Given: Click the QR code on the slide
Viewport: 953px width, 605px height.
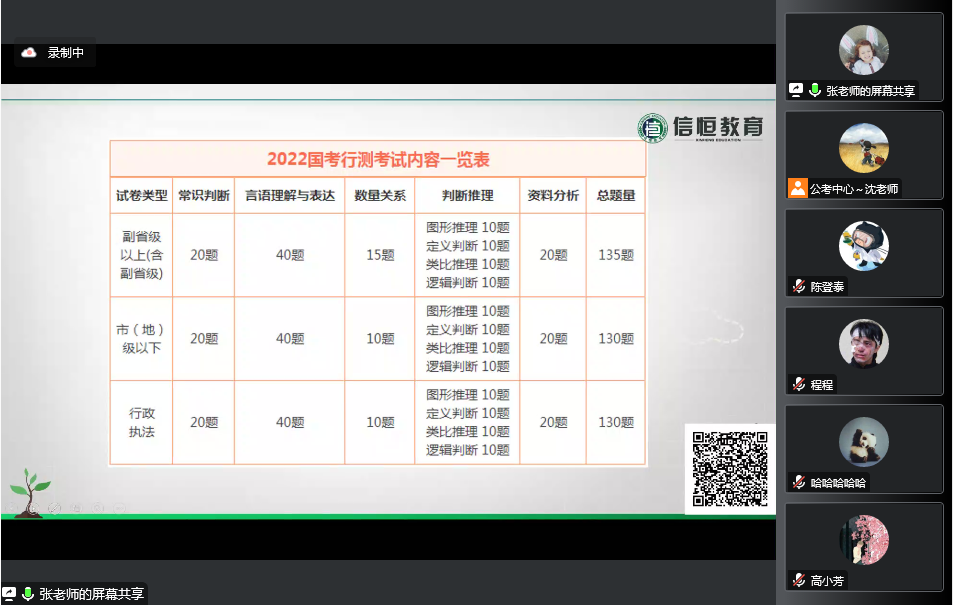Looking at the screenshot, I should [x=730, y=468].
